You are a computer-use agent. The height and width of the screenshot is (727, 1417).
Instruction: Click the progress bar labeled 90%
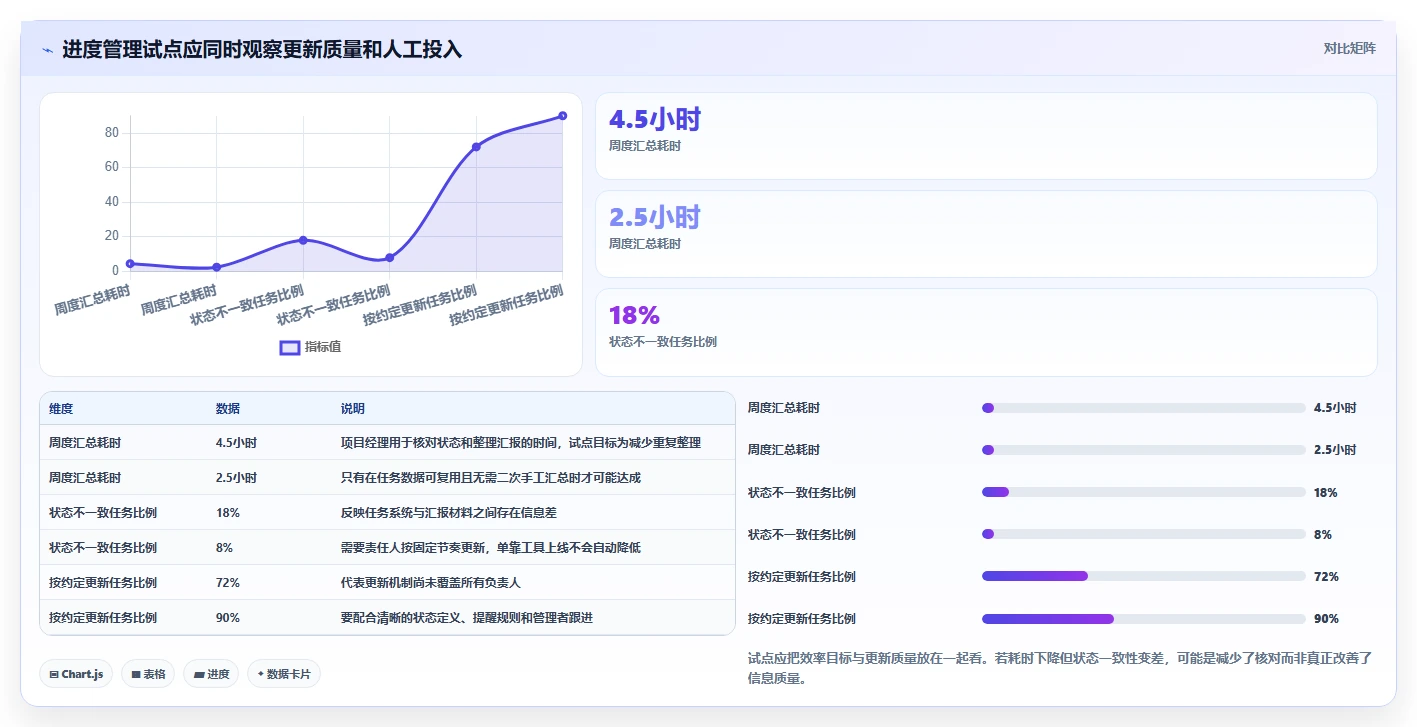[x=1144, y=618]
